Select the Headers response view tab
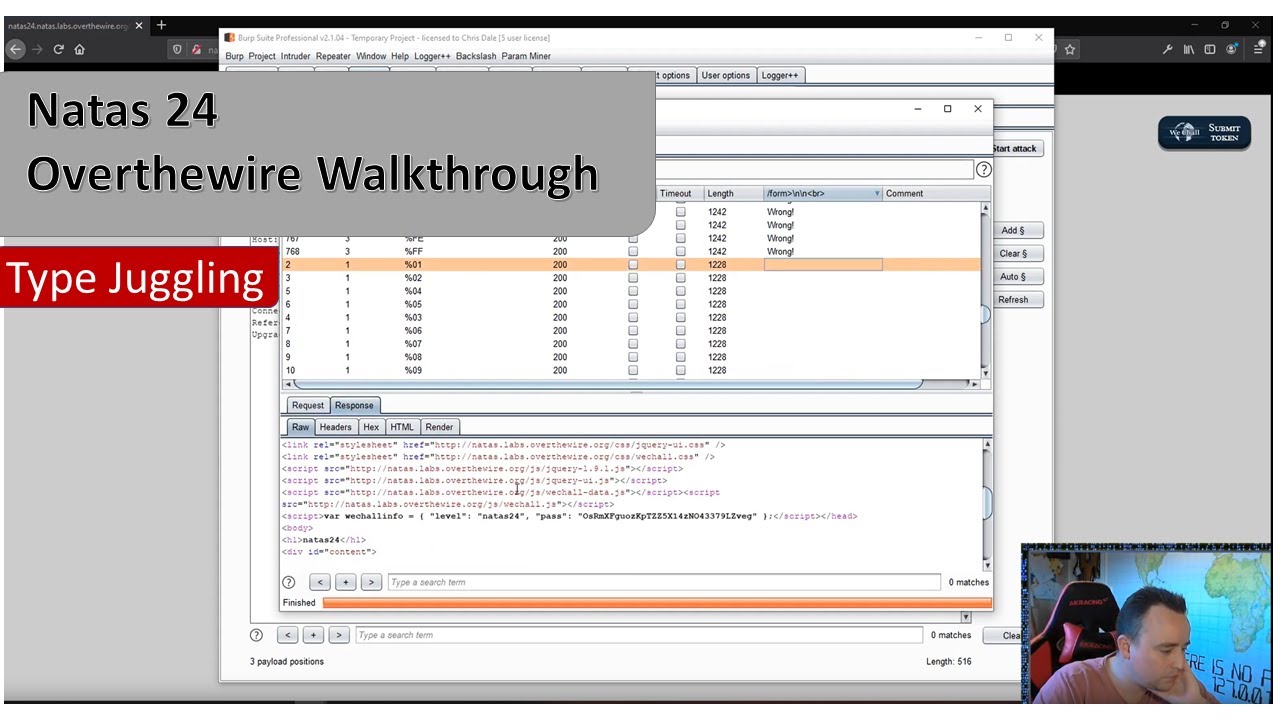 [336, 427]
